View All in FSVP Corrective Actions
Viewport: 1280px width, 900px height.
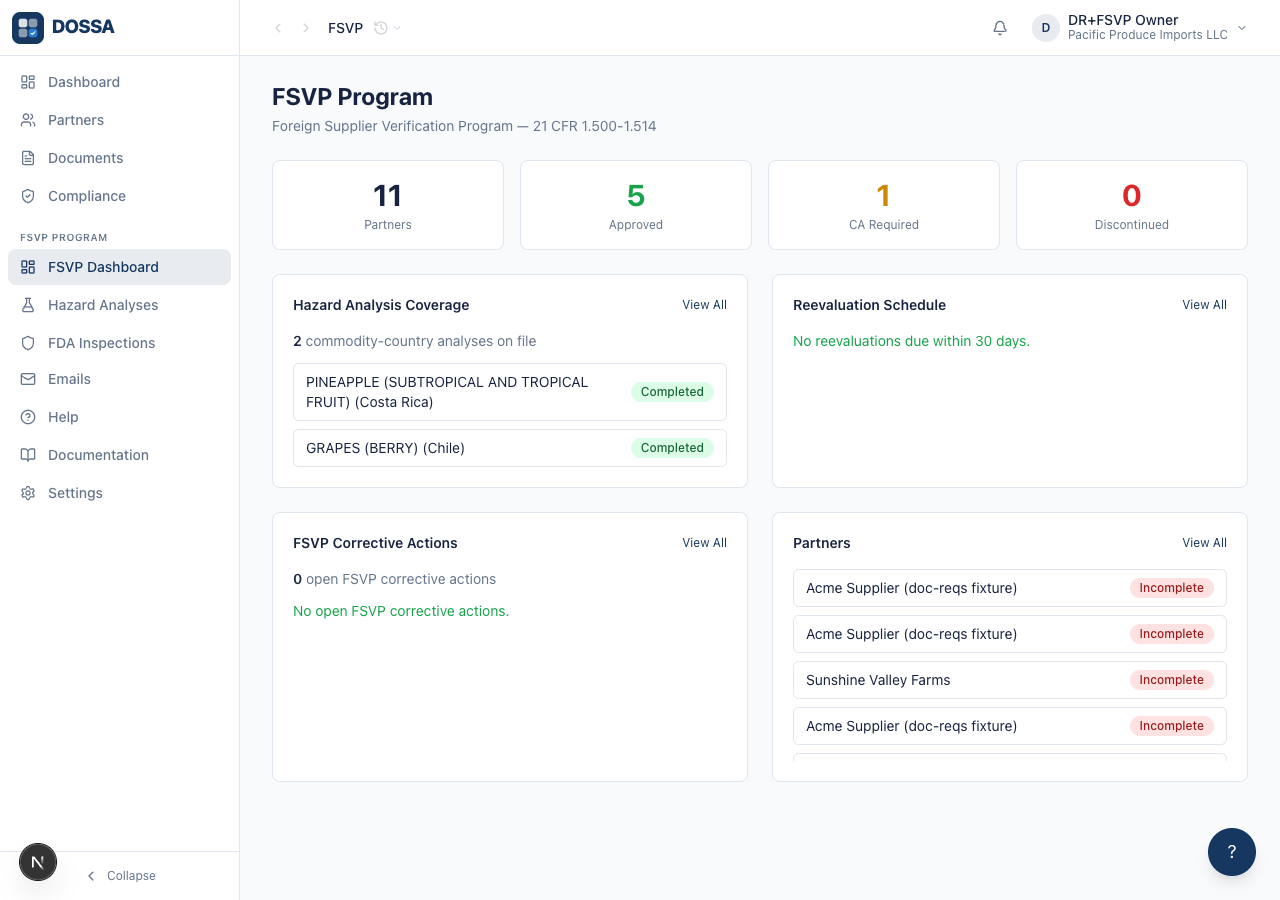click(x=704, y=543)
